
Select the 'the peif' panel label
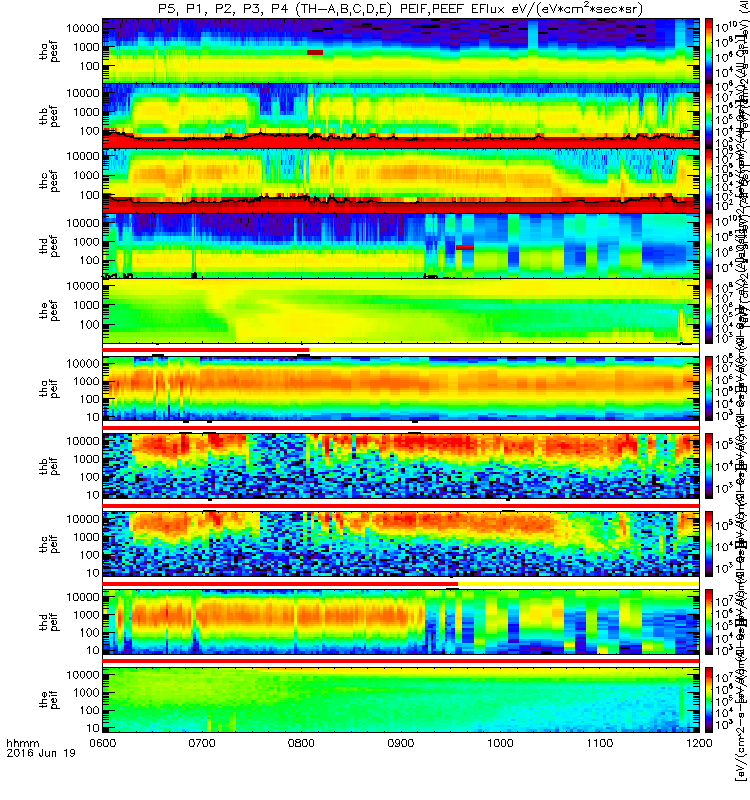49,700
